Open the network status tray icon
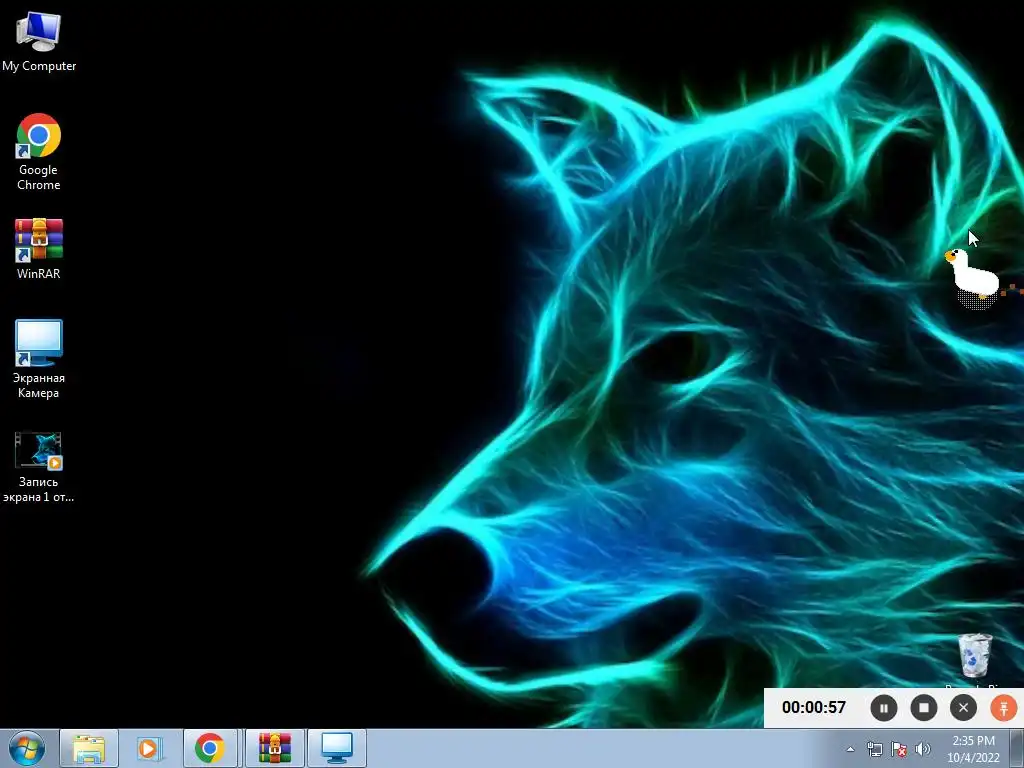 click(874, 749)
